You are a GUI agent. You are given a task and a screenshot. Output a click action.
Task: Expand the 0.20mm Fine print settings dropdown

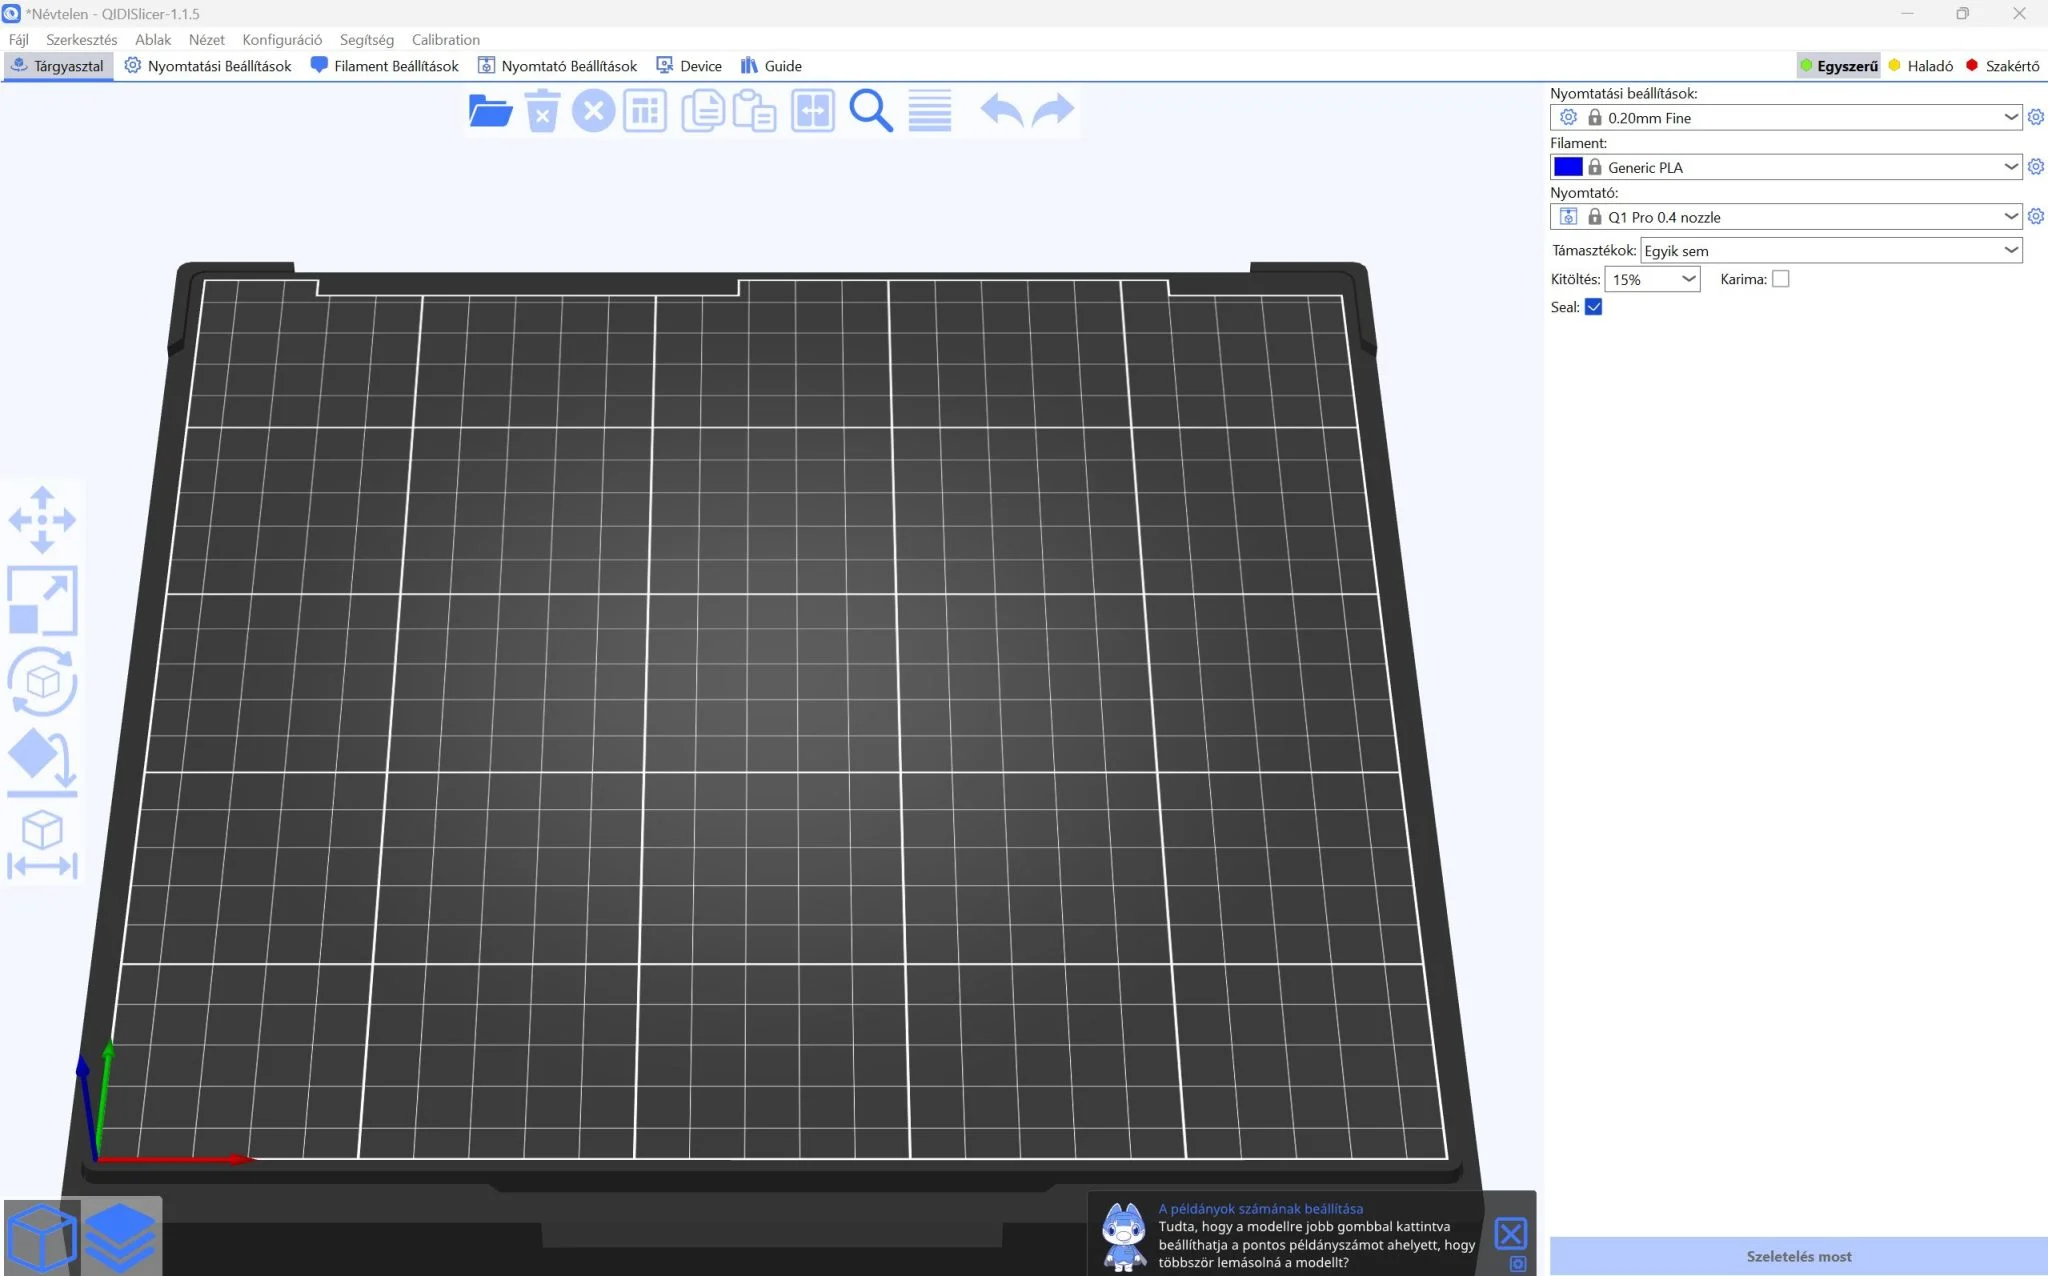point(1786,117)
